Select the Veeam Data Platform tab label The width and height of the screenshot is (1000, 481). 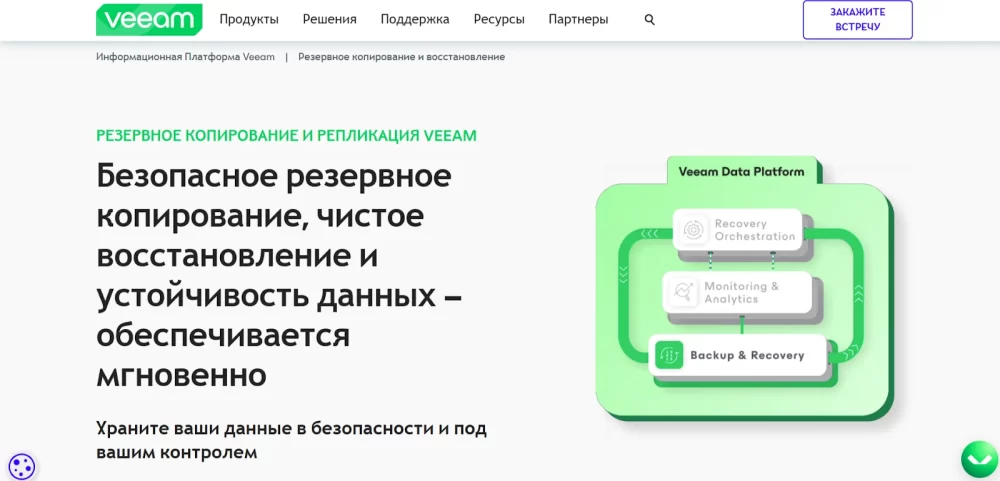coord(741,172)
